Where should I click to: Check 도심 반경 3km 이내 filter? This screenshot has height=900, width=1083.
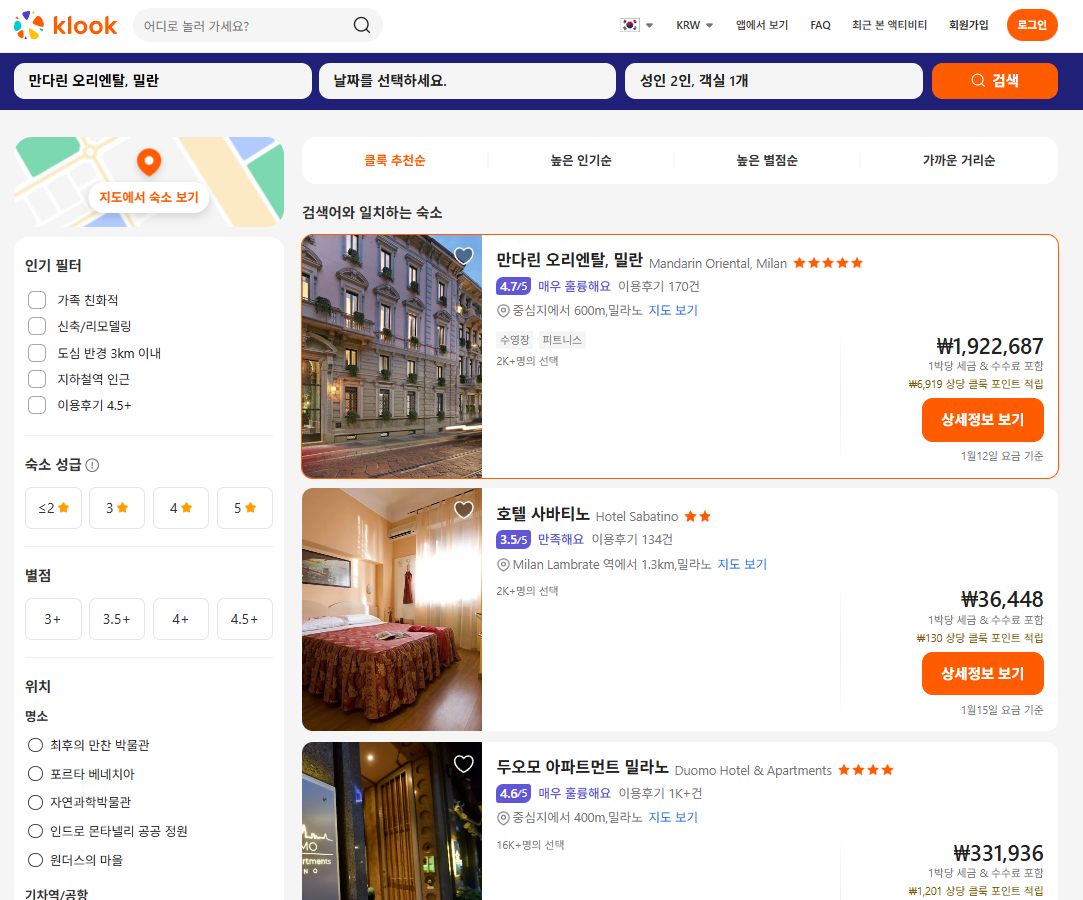37,353
